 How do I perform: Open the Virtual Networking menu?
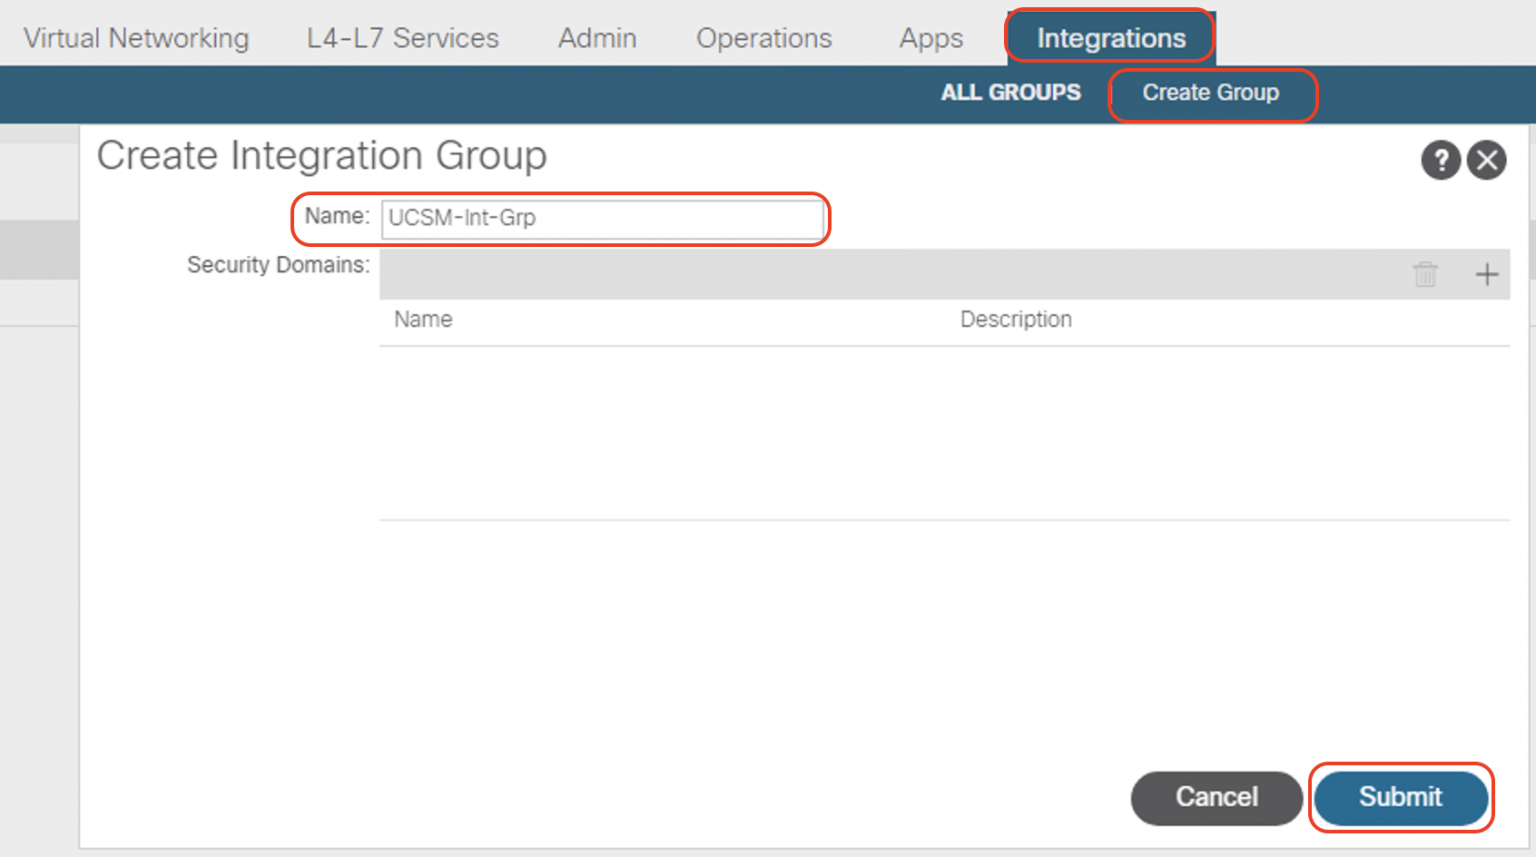tap(136, 38)
